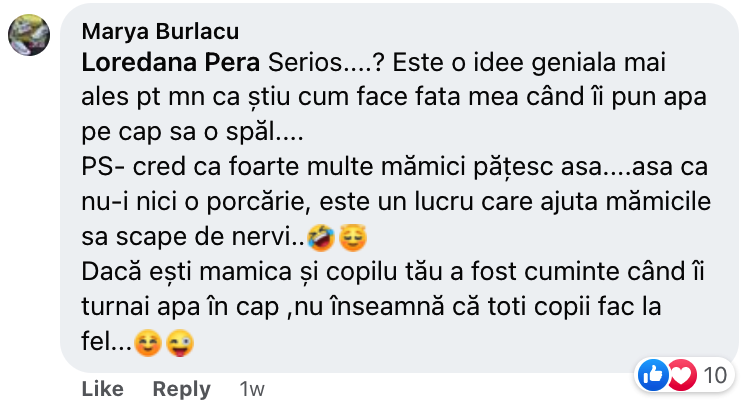Screen dimensions: 750x402
Task: Click the word 'porcărie' in the comment
Action: [270, 202]
